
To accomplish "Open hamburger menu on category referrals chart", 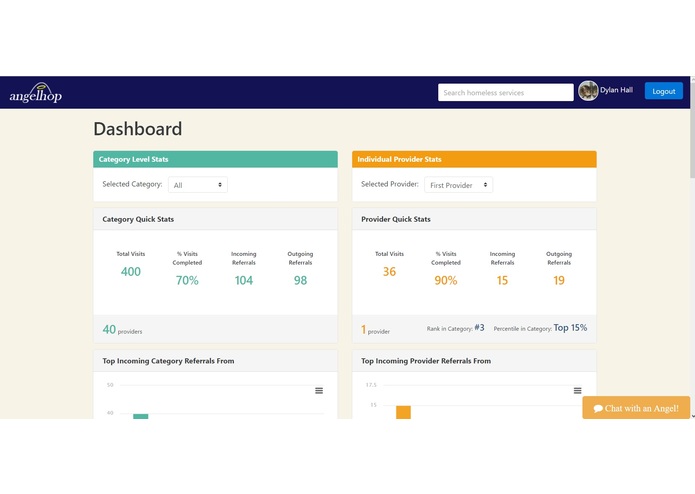I will (319, 391).
